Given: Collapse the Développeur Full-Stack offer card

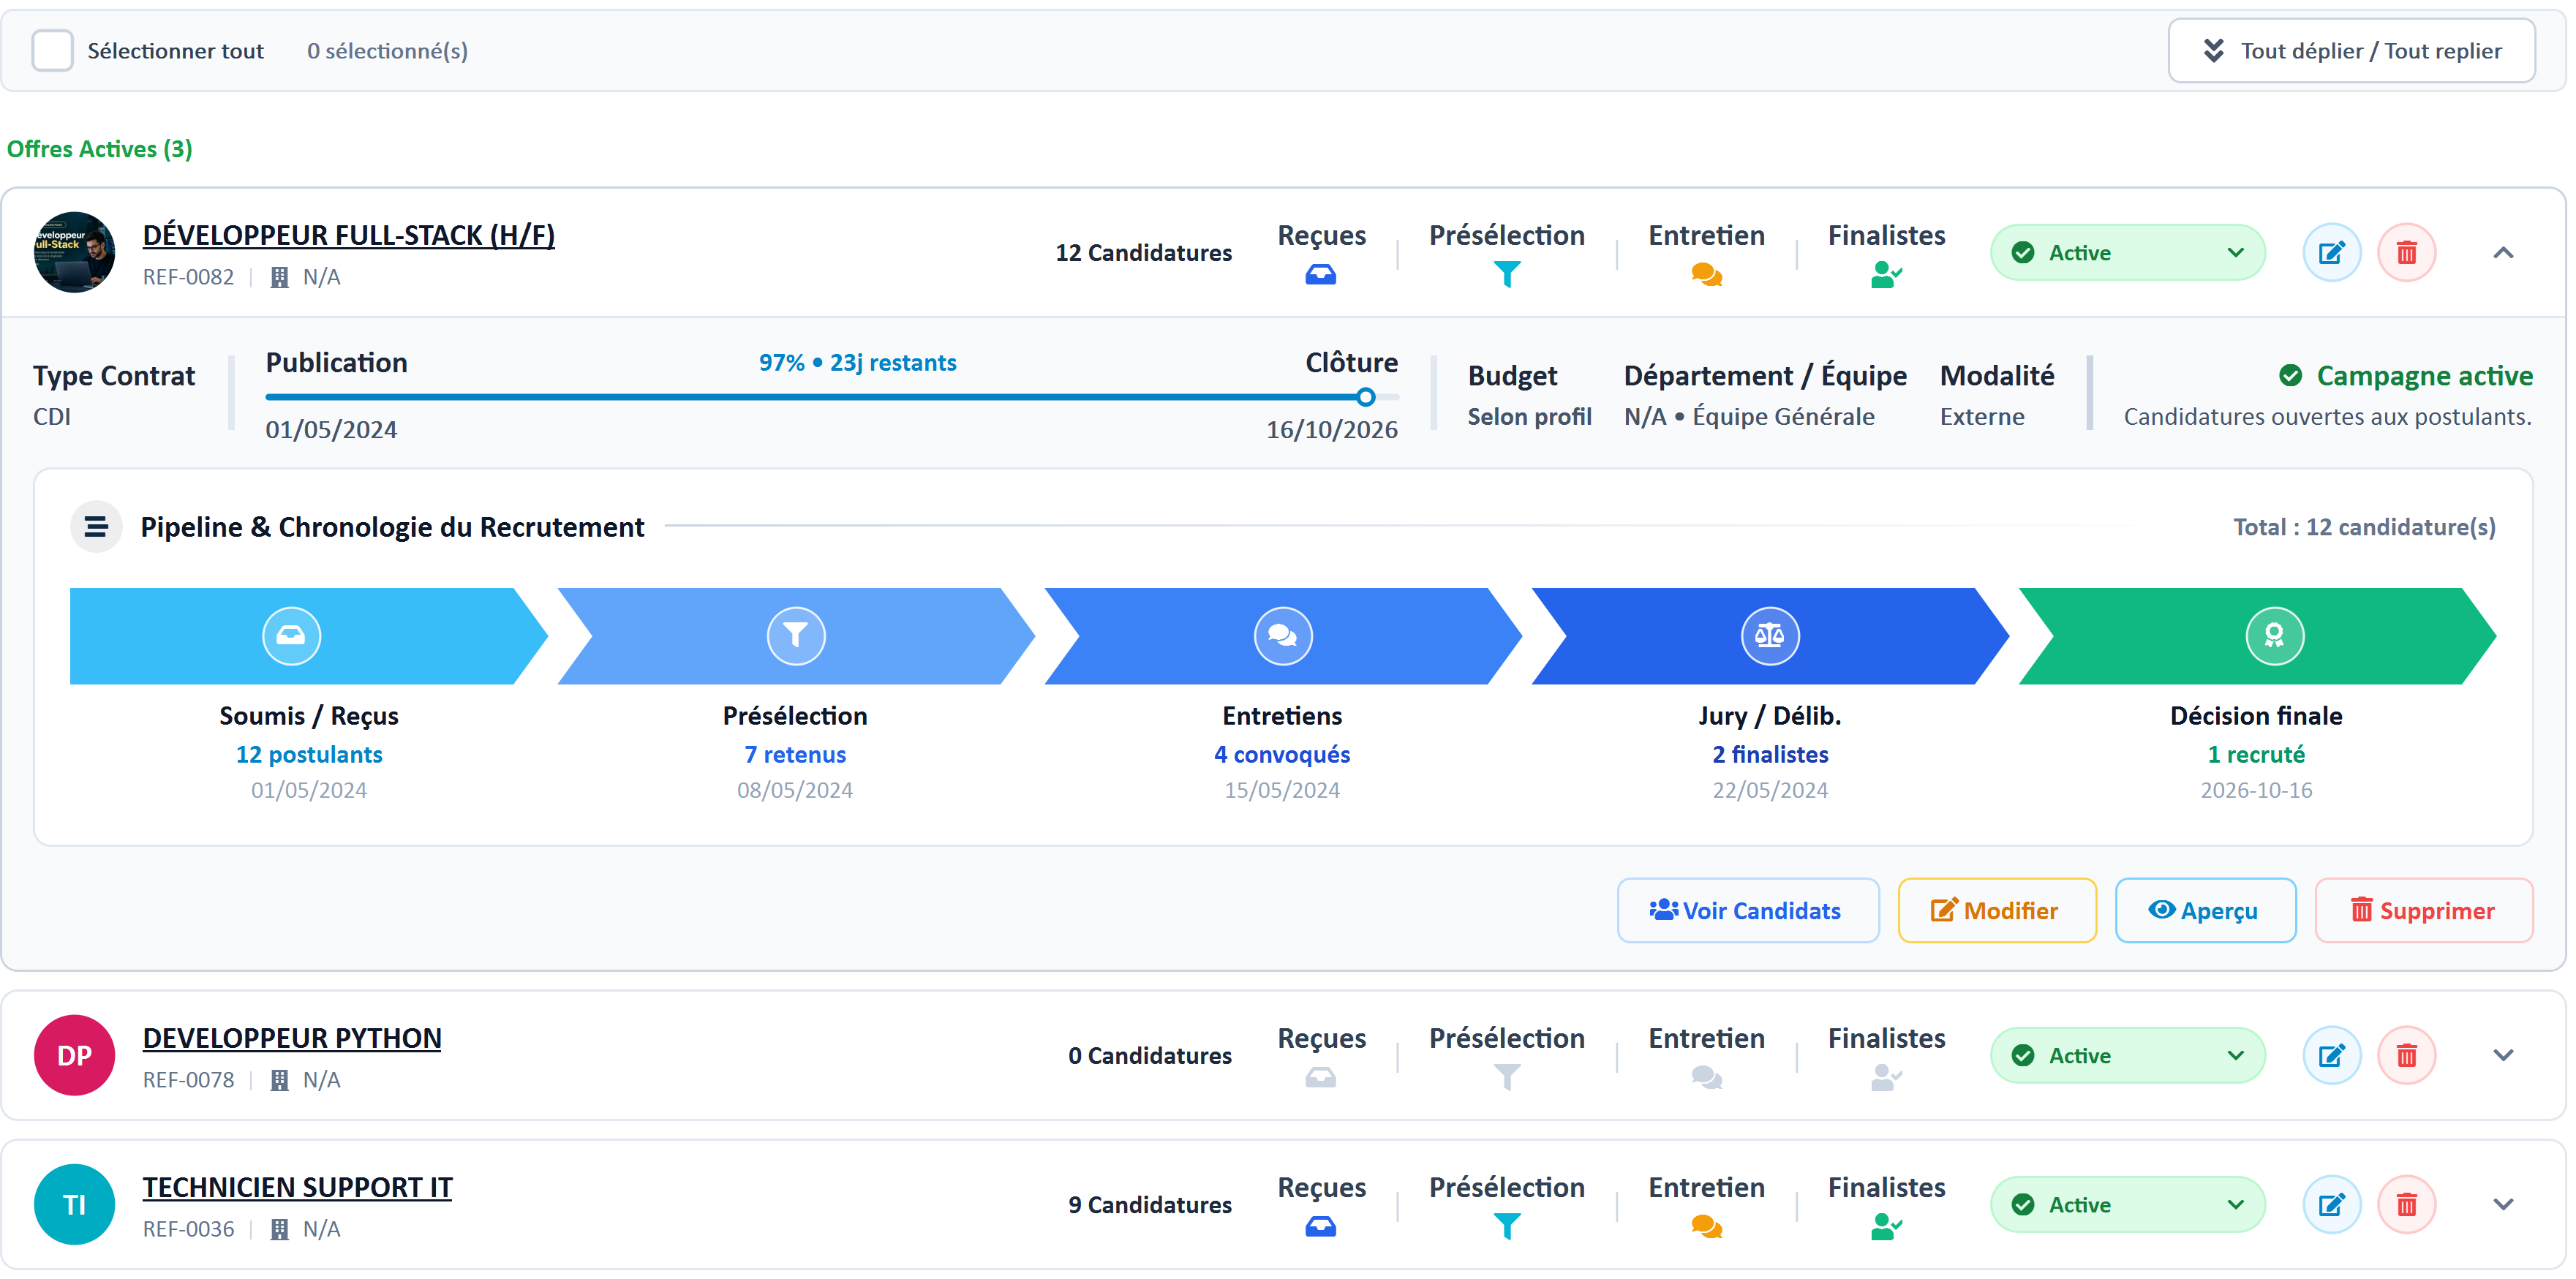Looking at the screenshot, I should (x=2503, y=253).
